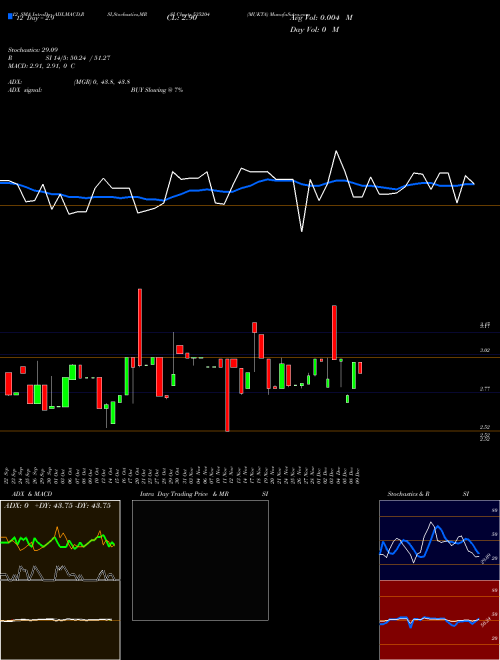500x660 pixels.
Task: Click the 'ADX & MACD' panel title
Action: 32,494
